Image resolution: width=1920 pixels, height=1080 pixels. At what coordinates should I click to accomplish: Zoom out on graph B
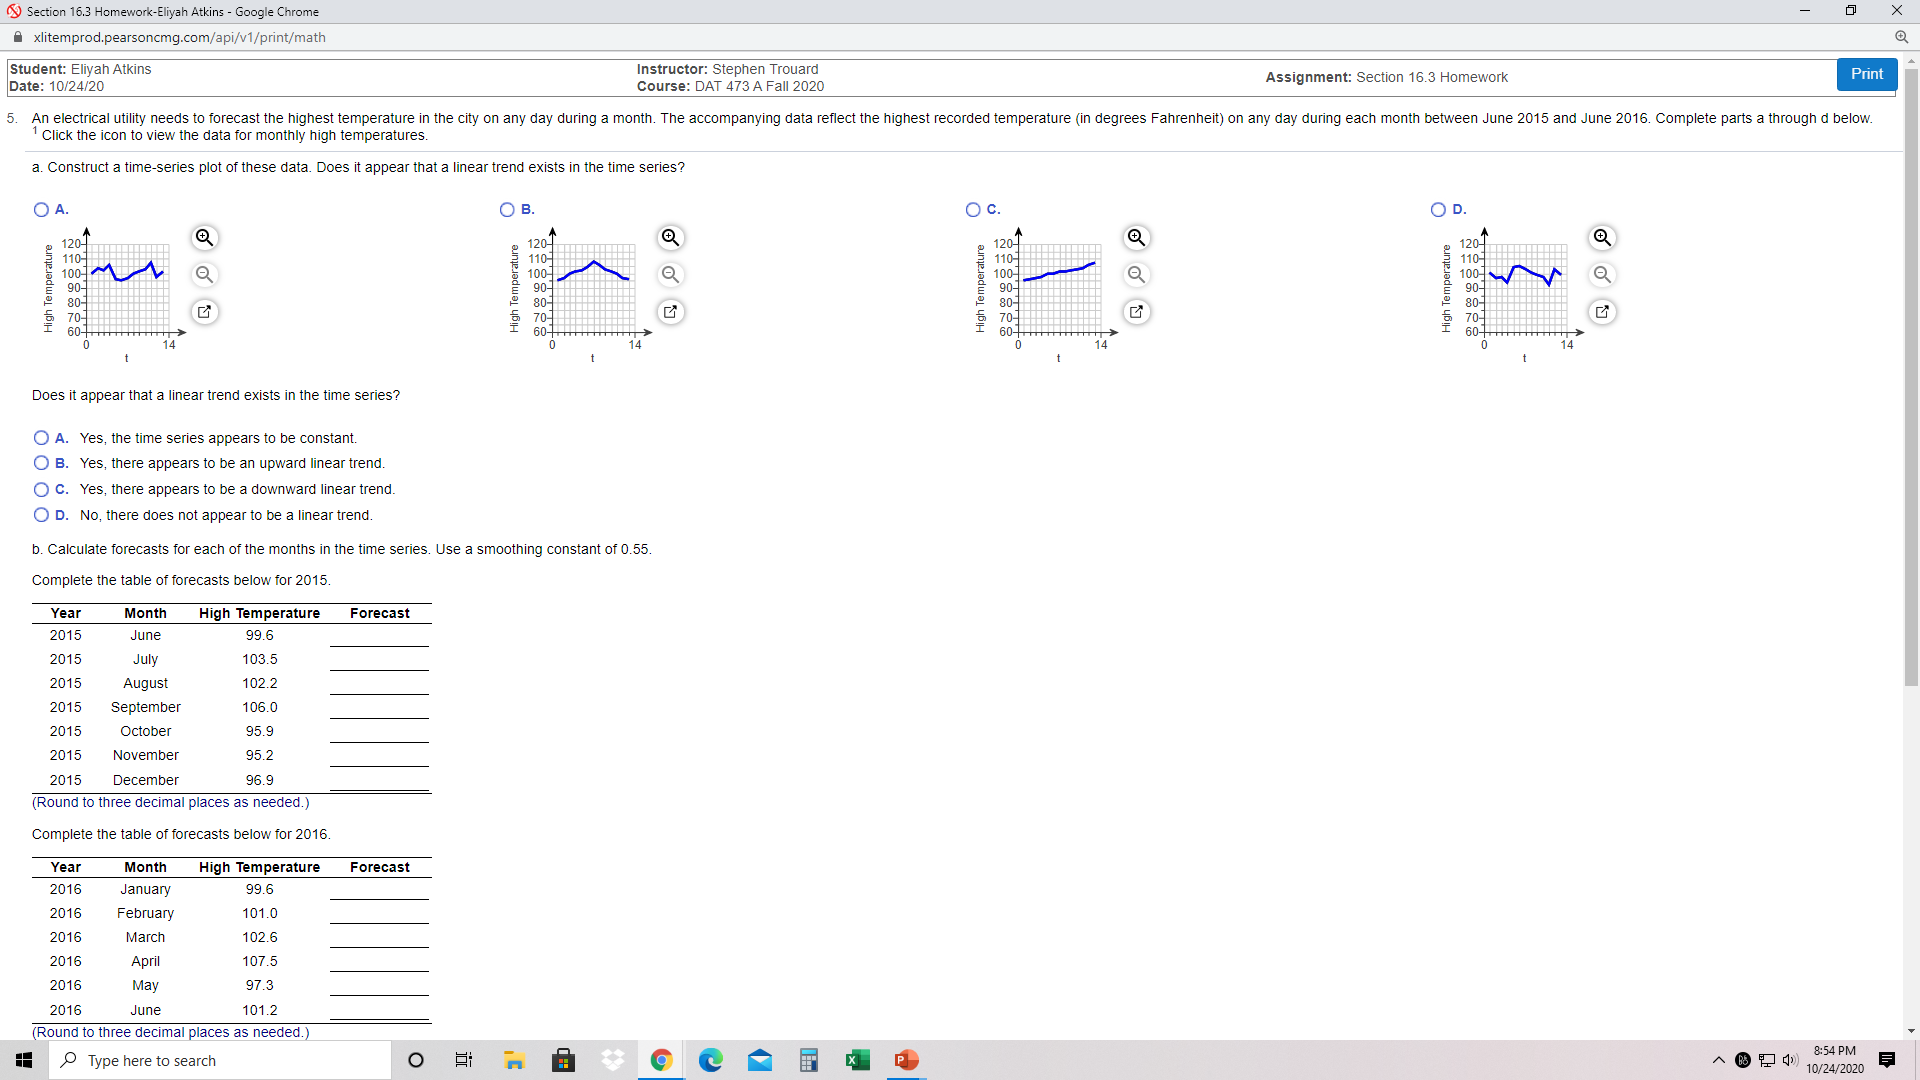(x=670, y=275)
